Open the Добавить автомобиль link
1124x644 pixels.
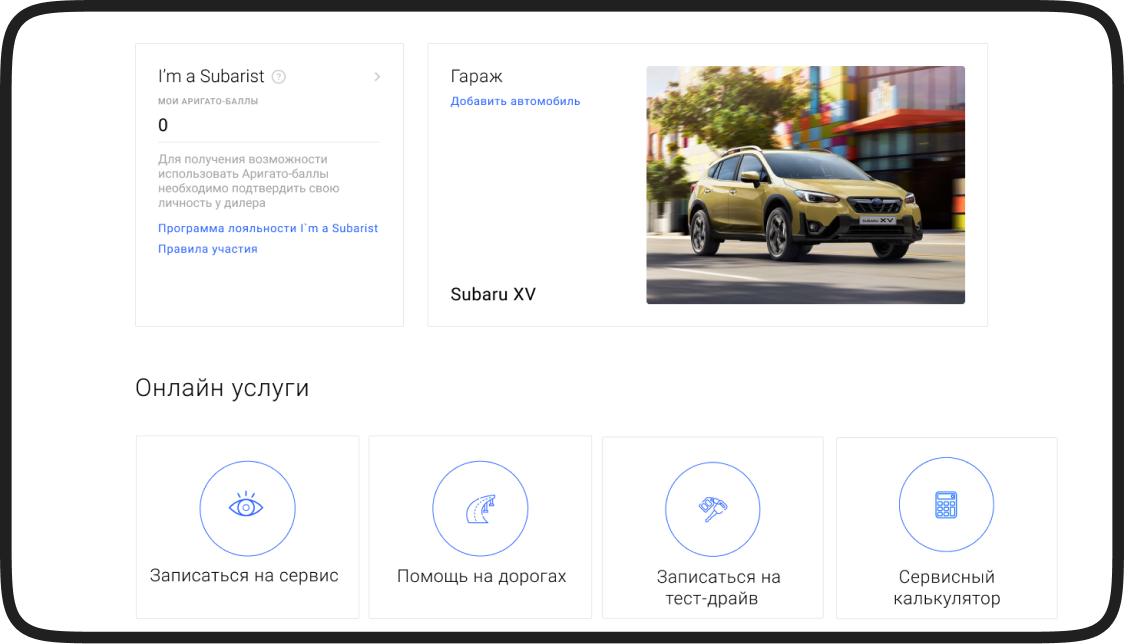(x=515, y=101)
